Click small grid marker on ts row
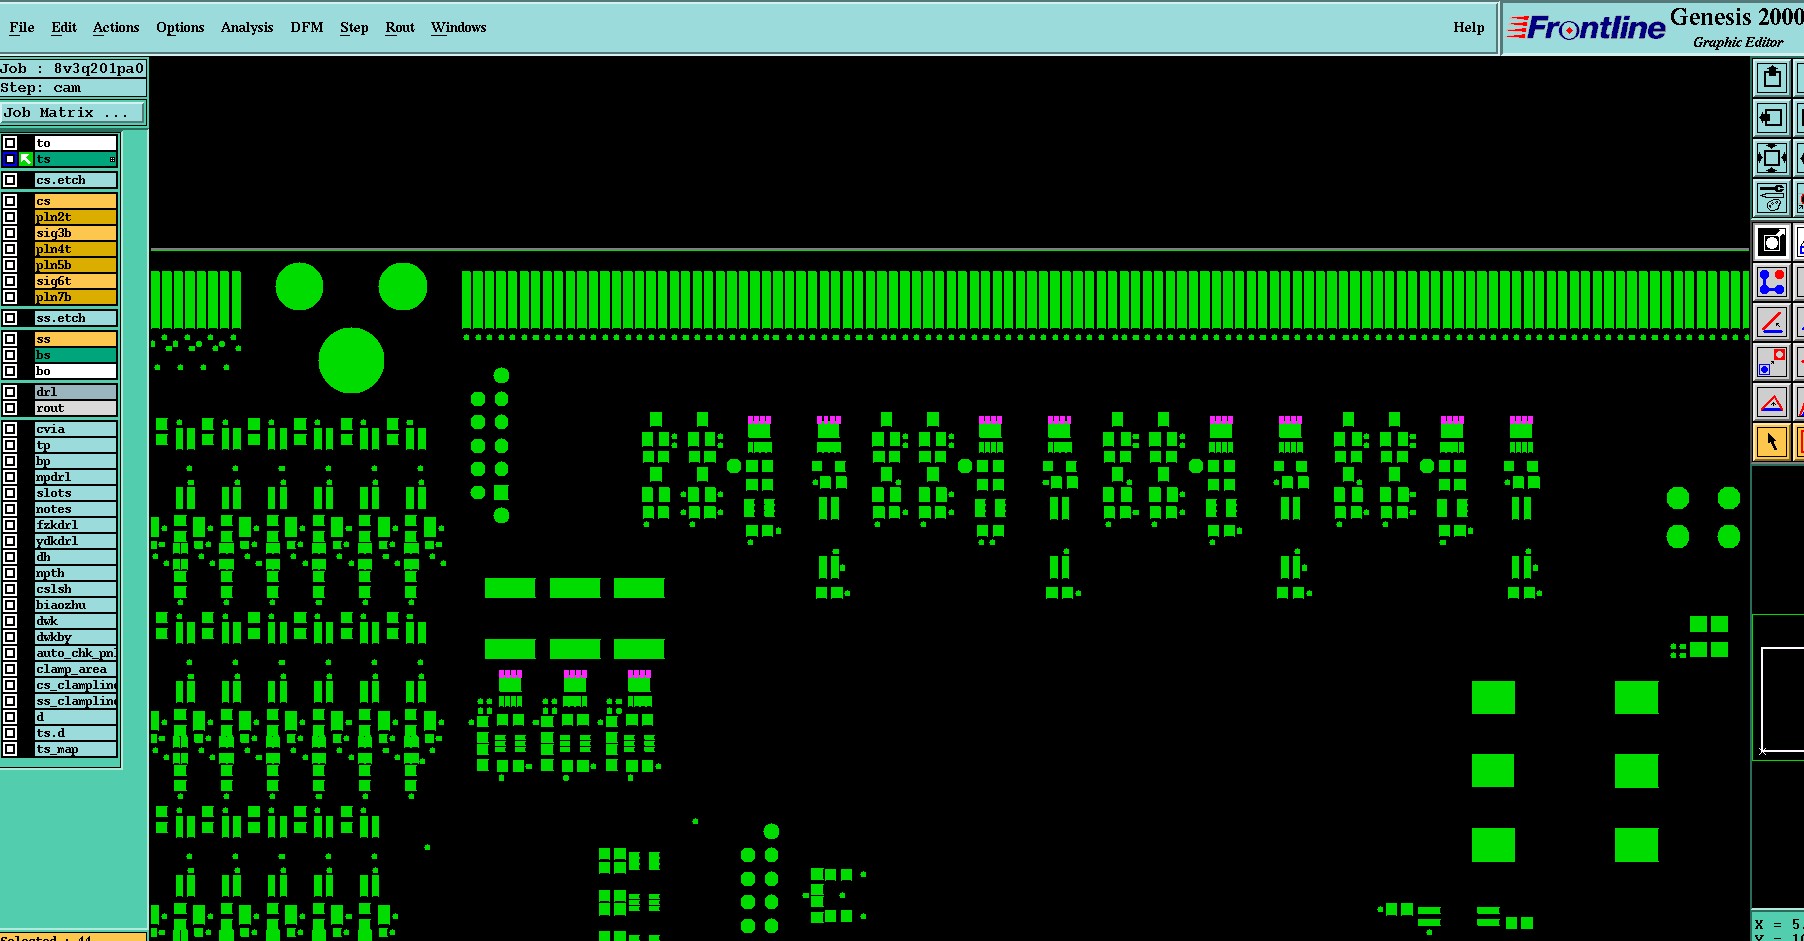This screenshot has width=1804, height=941. tap(112, 160)
